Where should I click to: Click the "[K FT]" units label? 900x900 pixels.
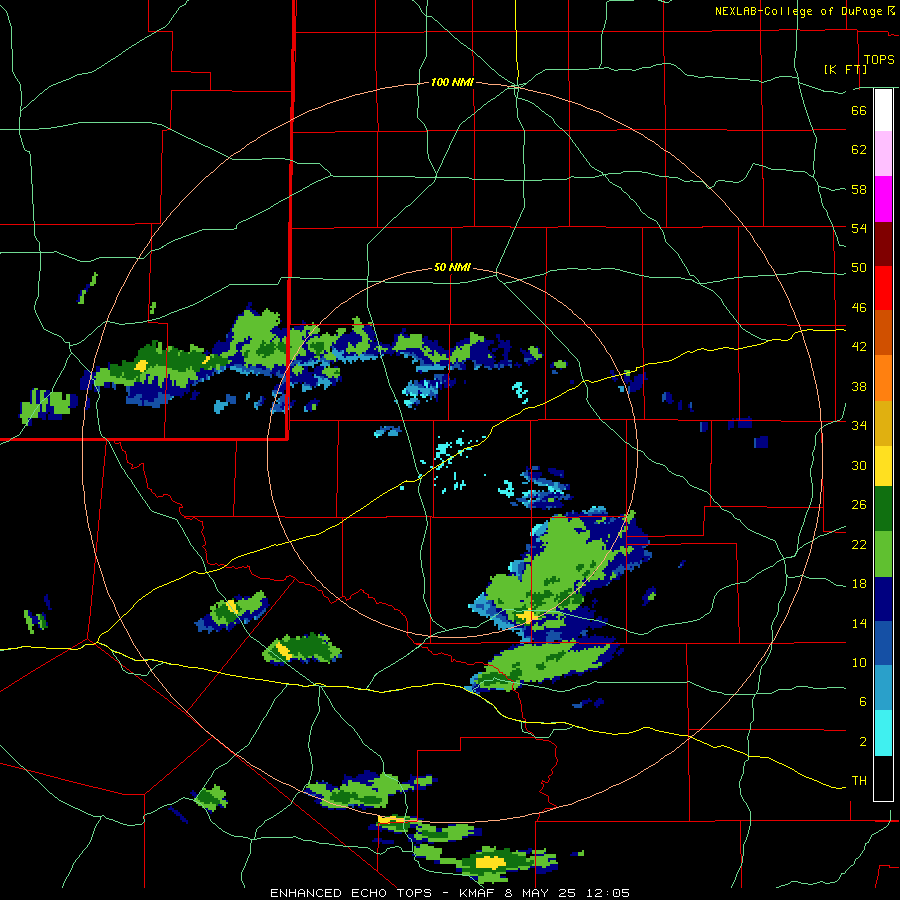point(845,69)
